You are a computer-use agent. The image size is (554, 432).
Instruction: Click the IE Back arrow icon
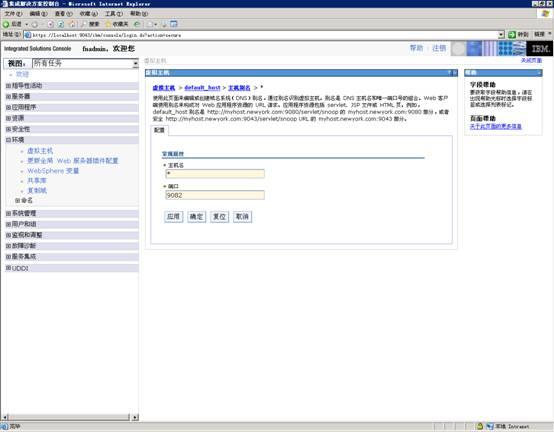pos(6,24)
